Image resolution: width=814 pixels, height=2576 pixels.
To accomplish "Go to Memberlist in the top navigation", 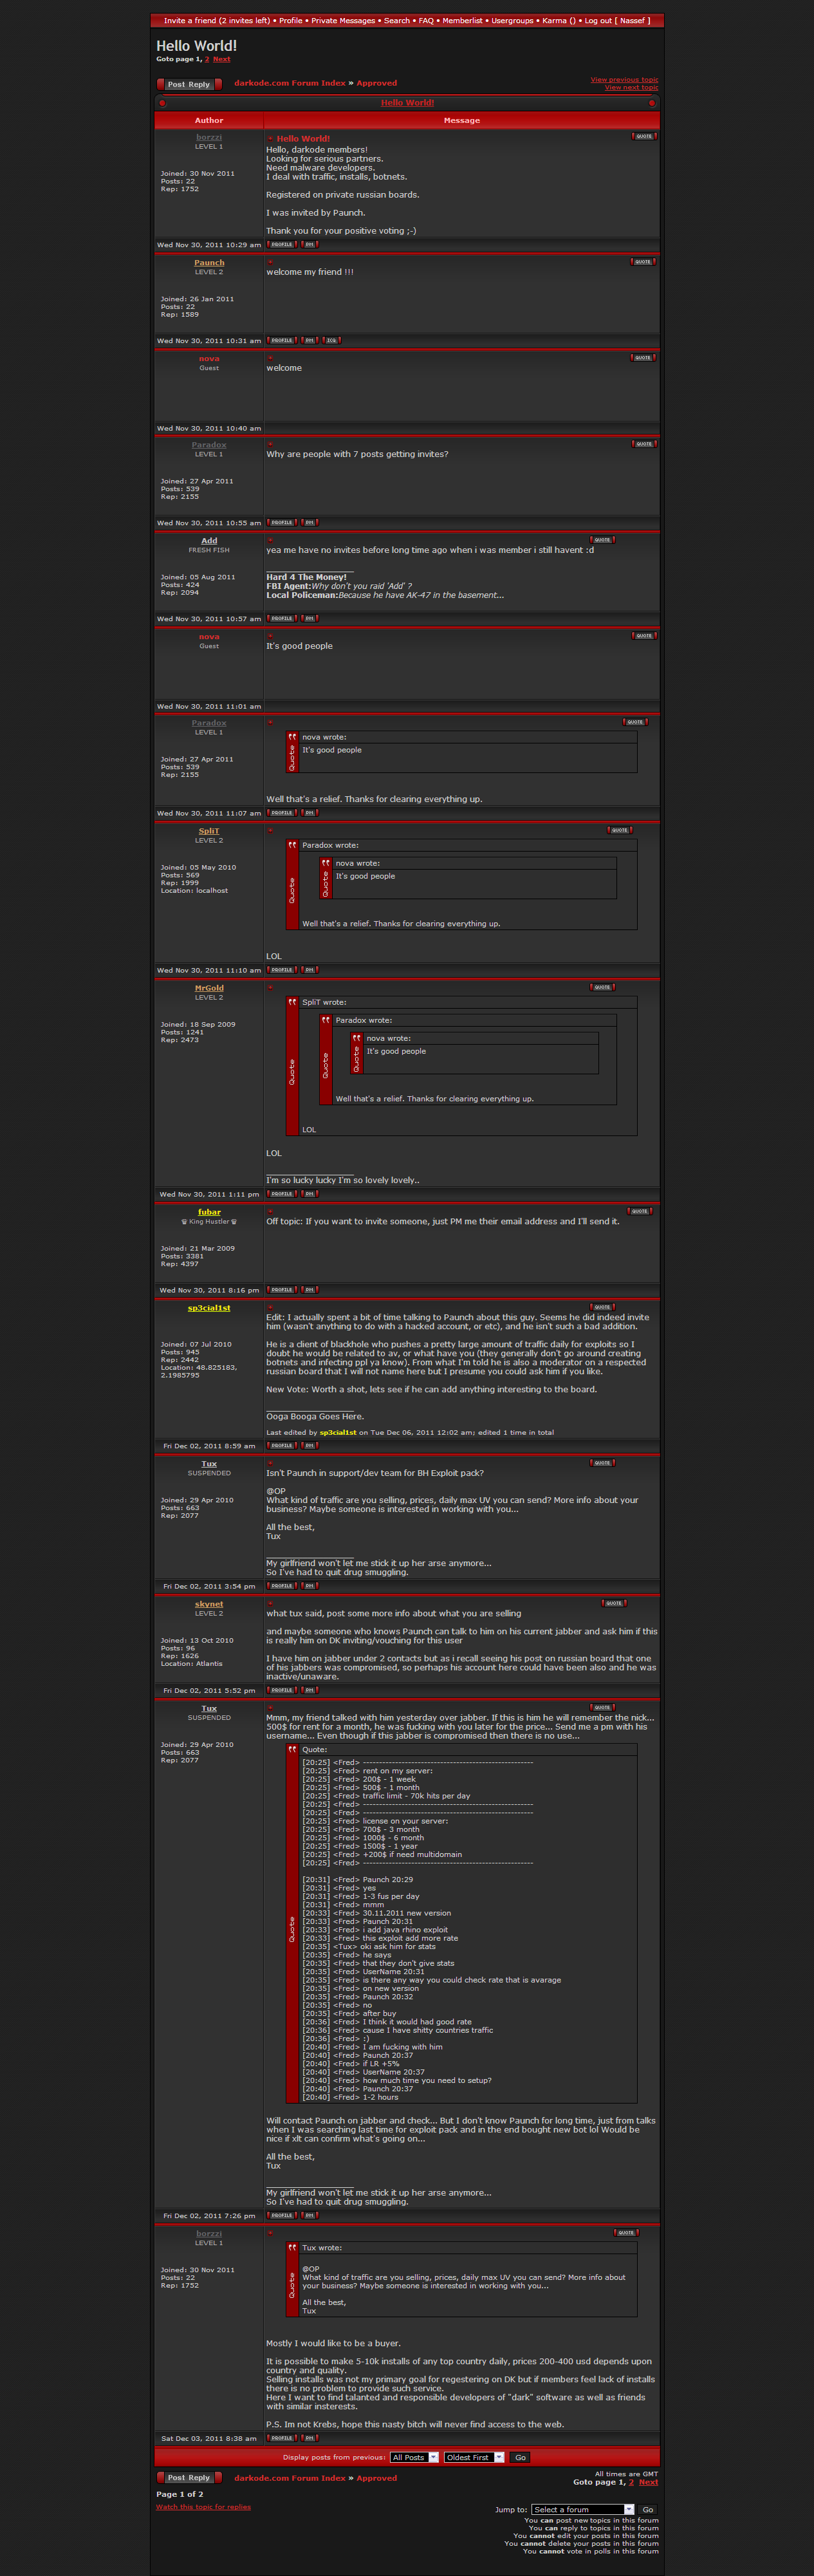I will (x=462, y=20).
